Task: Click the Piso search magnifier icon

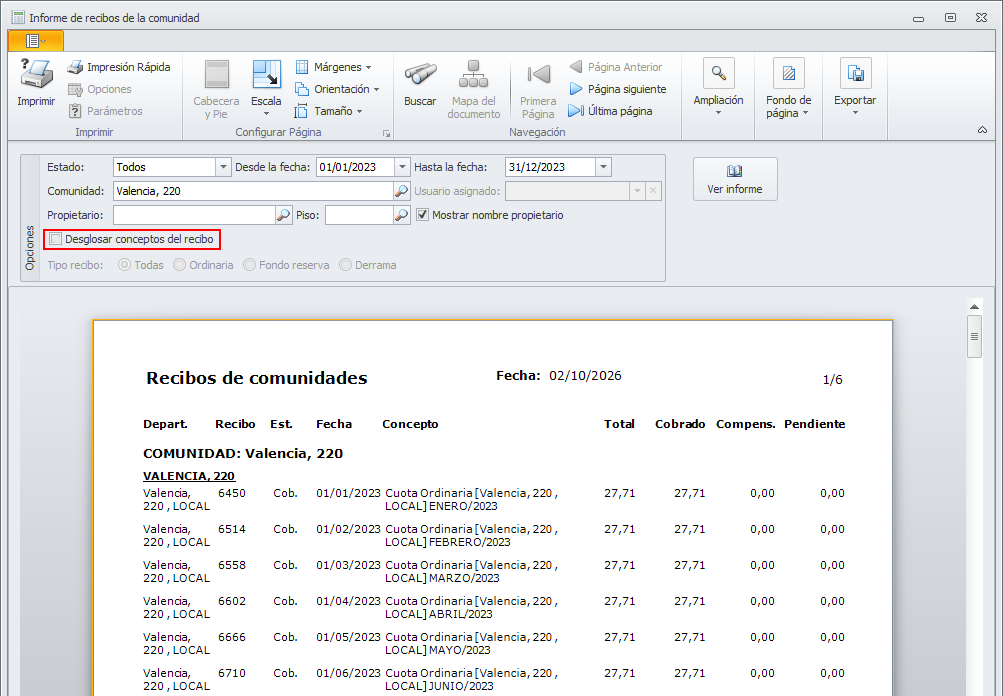Action: tap(402, 215)
